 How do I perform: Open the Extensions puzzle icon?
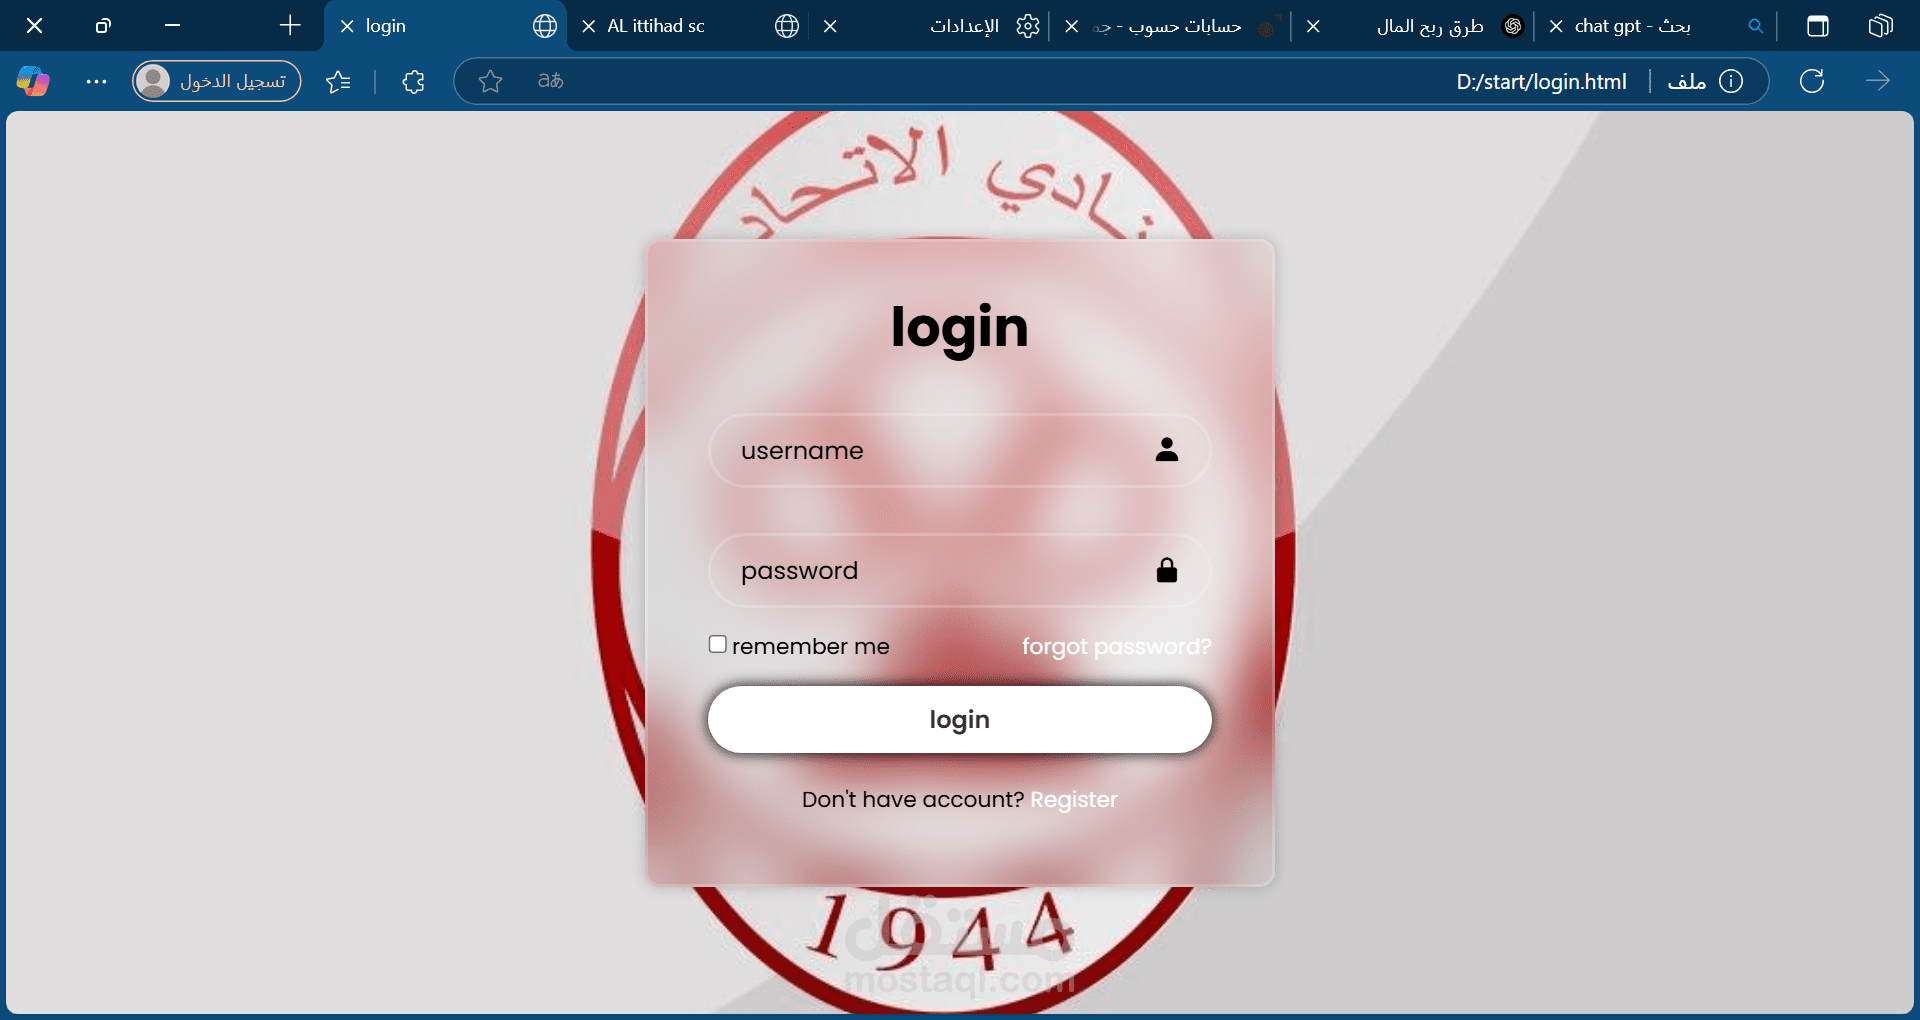[413, 81]
